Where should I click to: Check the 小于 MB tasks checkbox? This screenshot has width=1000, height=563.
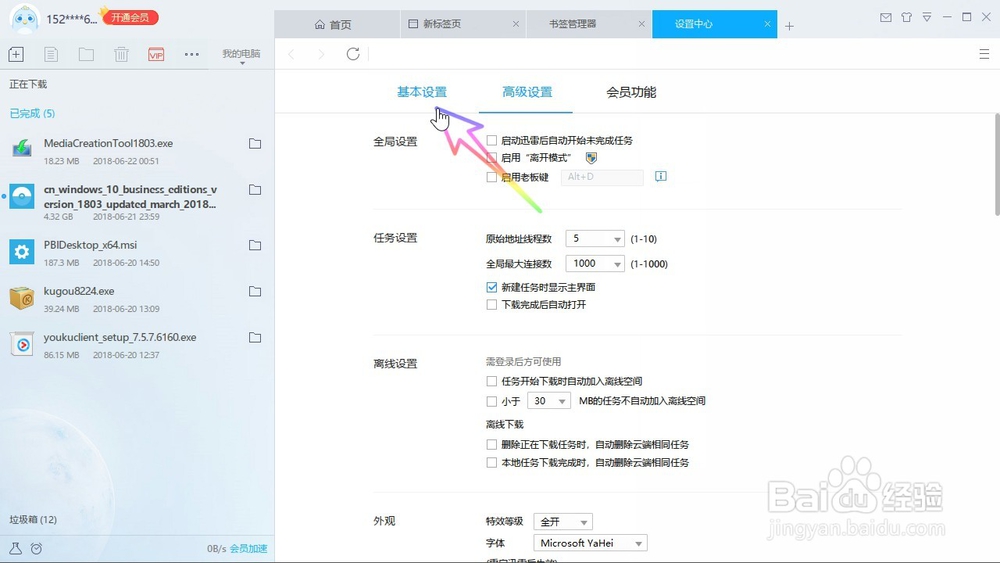[x=492, y=401]
